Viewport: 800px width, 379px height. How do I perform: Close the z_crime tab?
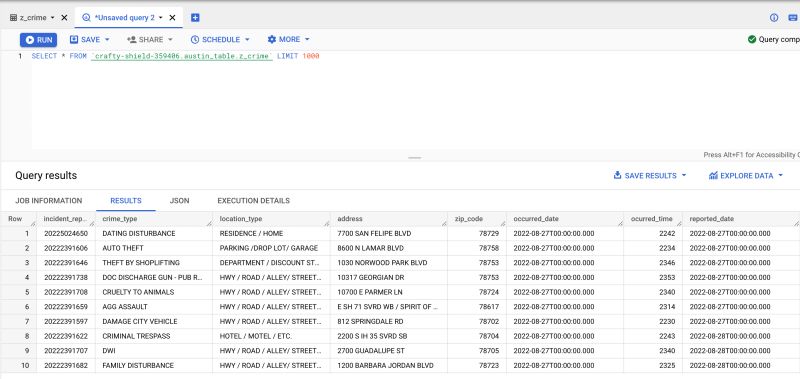tap(64, 17)
